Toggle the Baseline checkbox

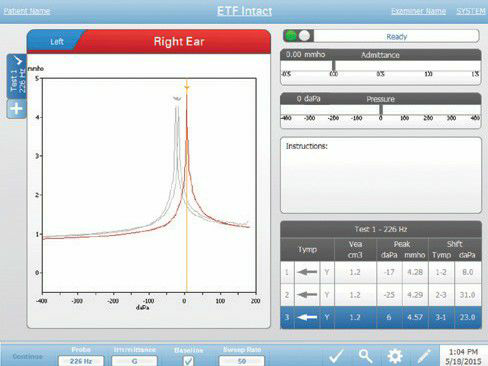click(188, 361)
